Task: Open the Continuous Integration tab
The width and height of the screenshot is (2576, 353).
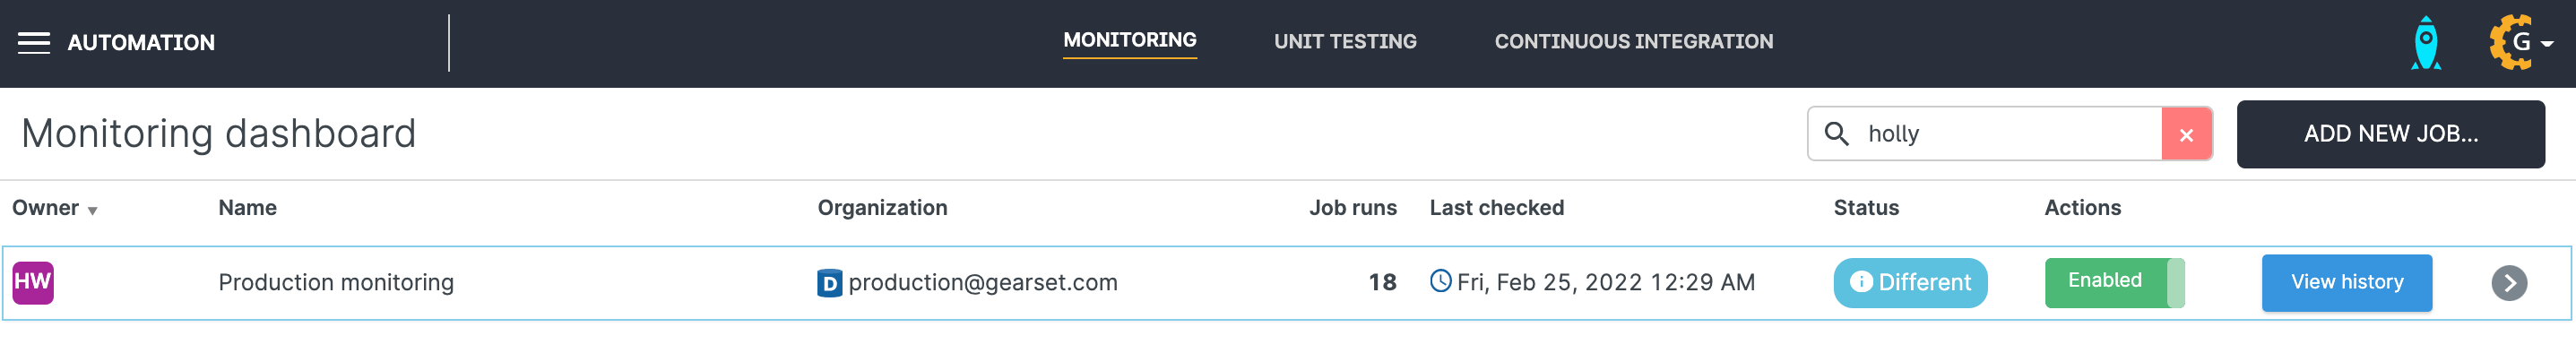Action: point(1633,42)
